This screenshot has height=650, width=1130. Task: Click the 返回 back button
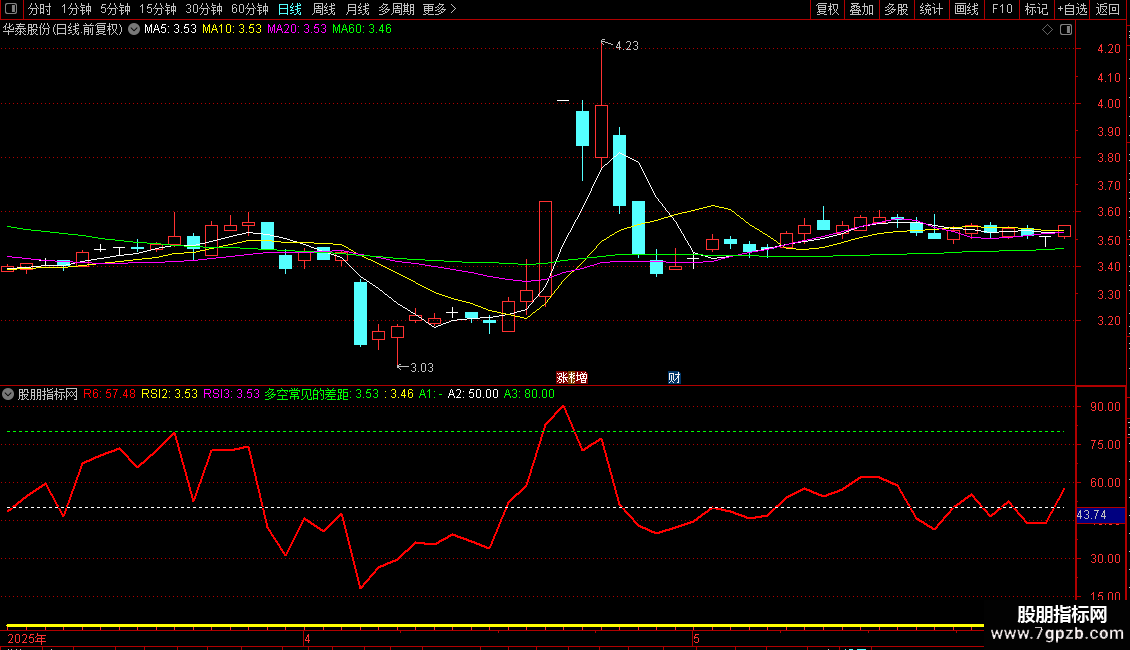1108,9
